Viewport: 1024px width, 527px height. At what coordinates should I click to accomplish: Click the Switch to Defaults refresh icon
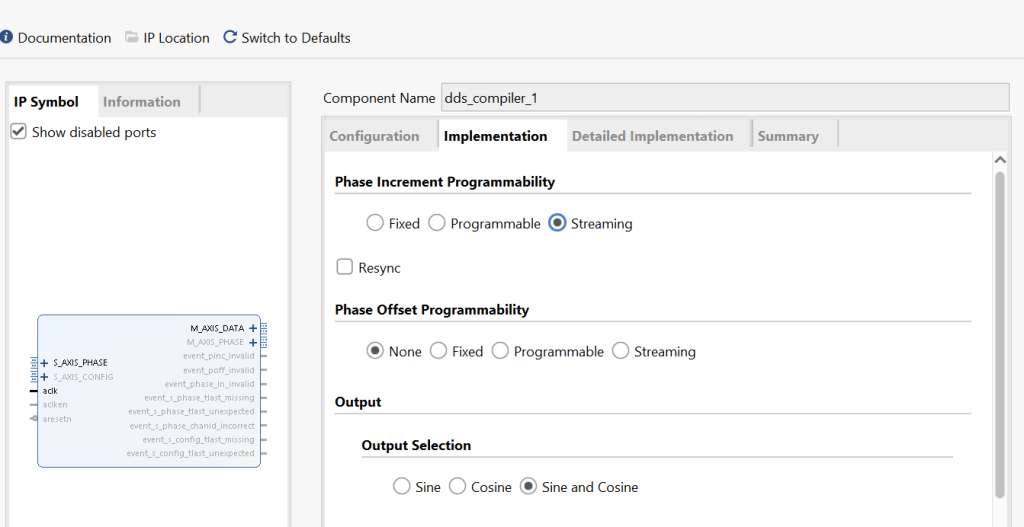(x=230, y=38)
